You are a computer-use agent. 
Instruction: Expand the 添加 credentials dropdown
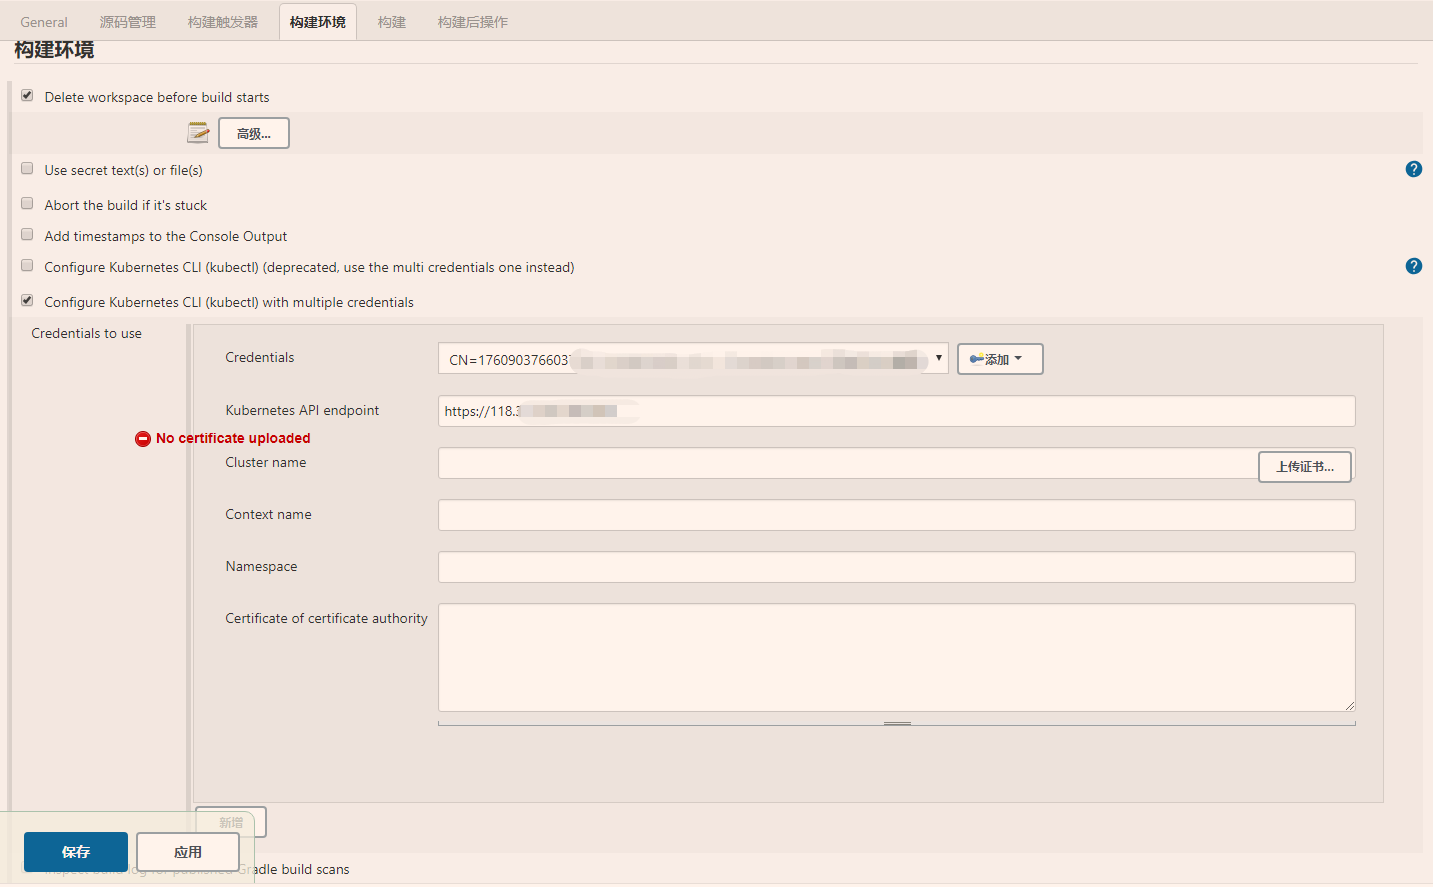(1017, 358)
